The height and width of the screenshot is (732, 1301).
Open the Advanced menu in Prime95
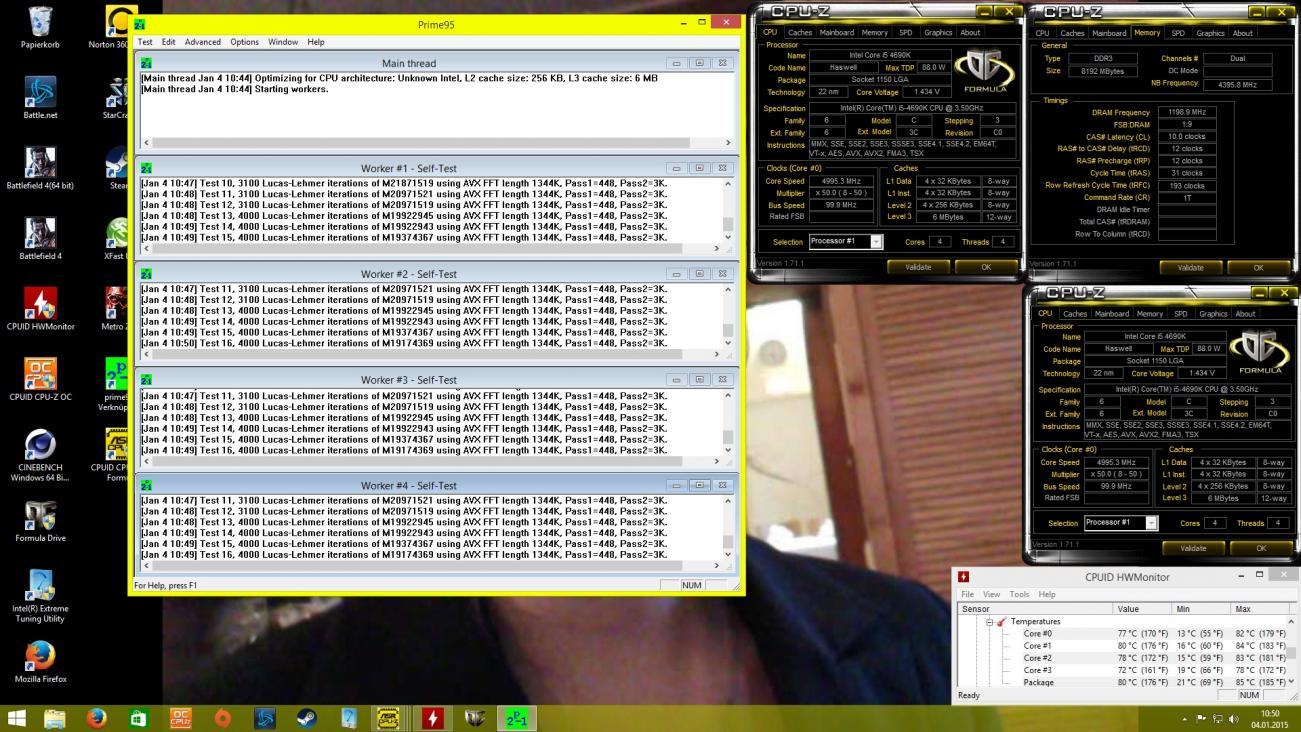[x=202, y=42]
